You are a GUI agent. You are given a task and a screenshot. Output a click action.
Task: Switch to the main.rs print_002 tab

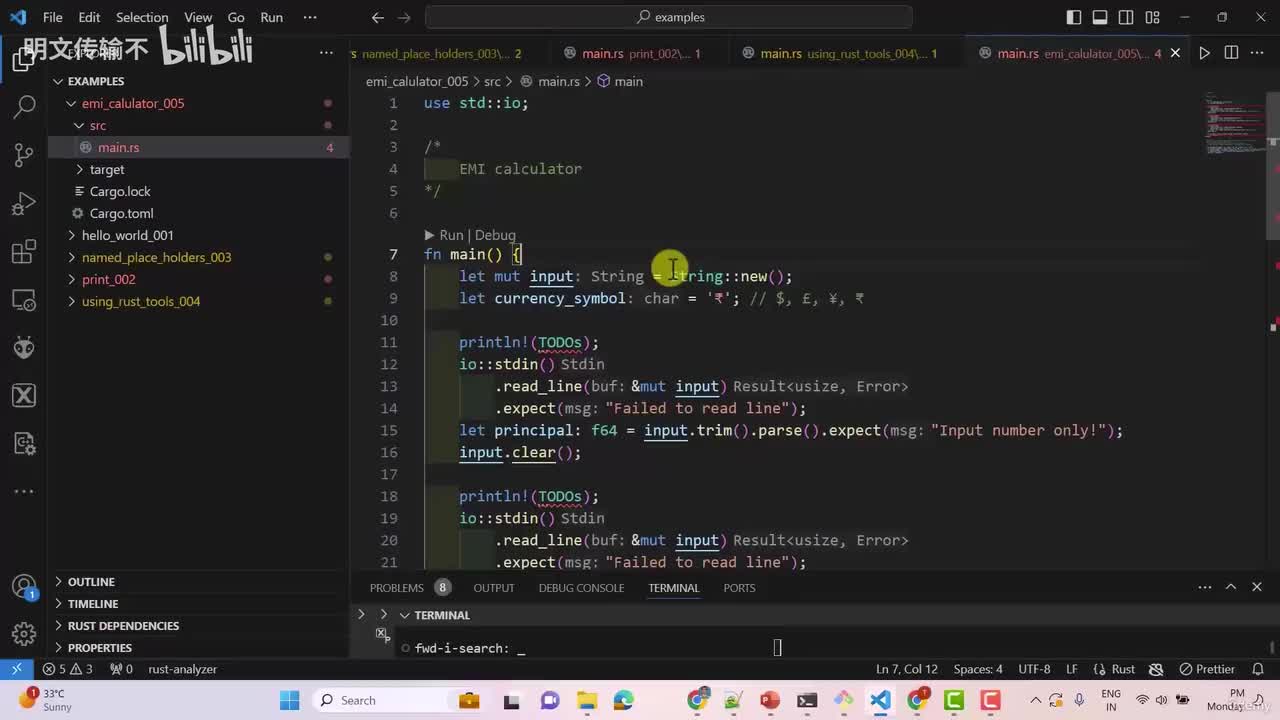coord(640,53)
